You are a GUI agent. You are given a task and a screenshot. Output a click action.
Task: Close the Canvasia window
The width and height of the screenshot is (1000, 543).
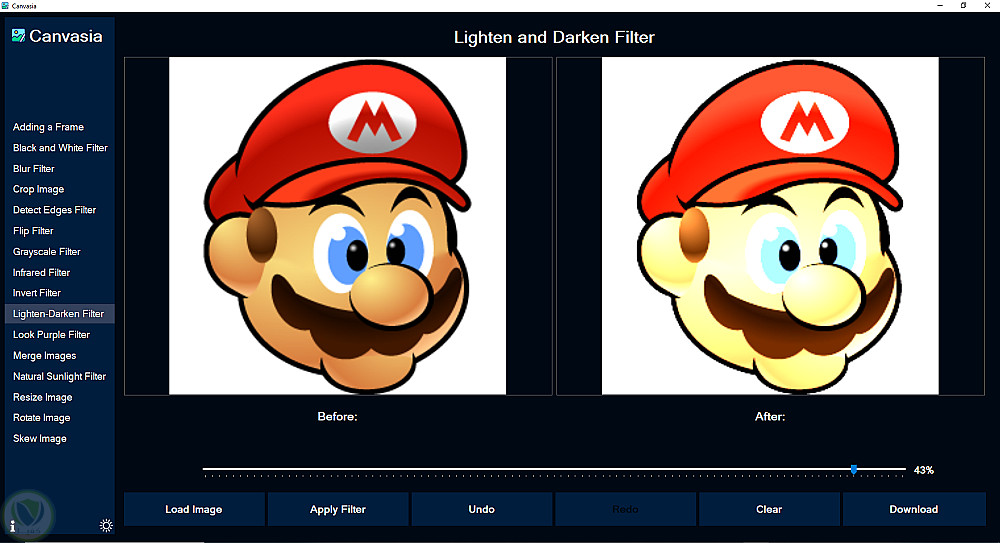point(987,5)
